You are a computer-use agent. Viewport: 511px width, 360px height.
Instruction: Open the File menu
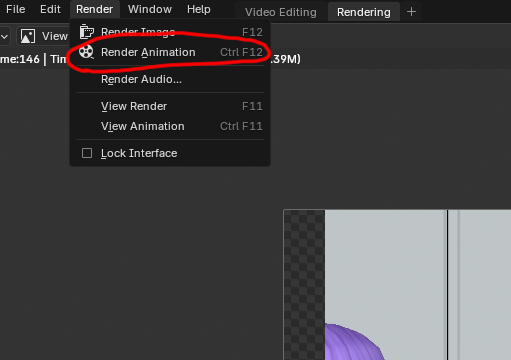tap(15, 9)
